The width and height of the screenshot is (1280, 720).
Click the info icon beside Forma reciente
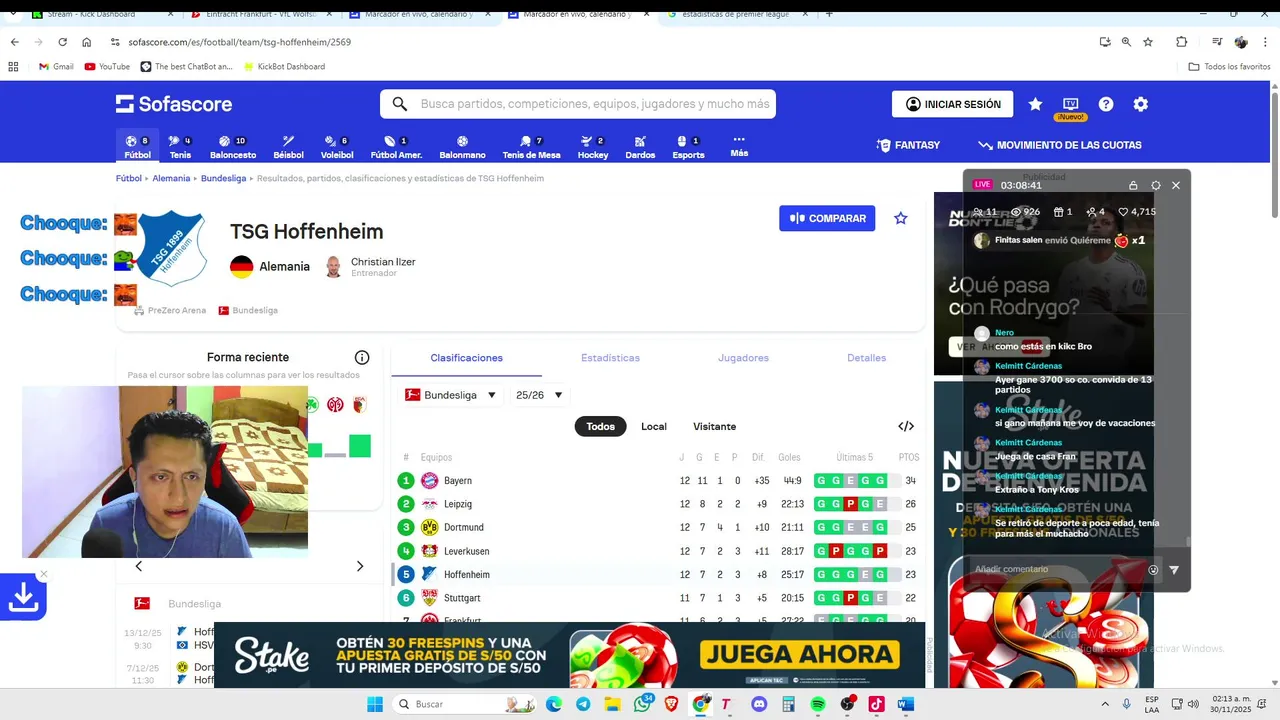click(x=362, y=358)
